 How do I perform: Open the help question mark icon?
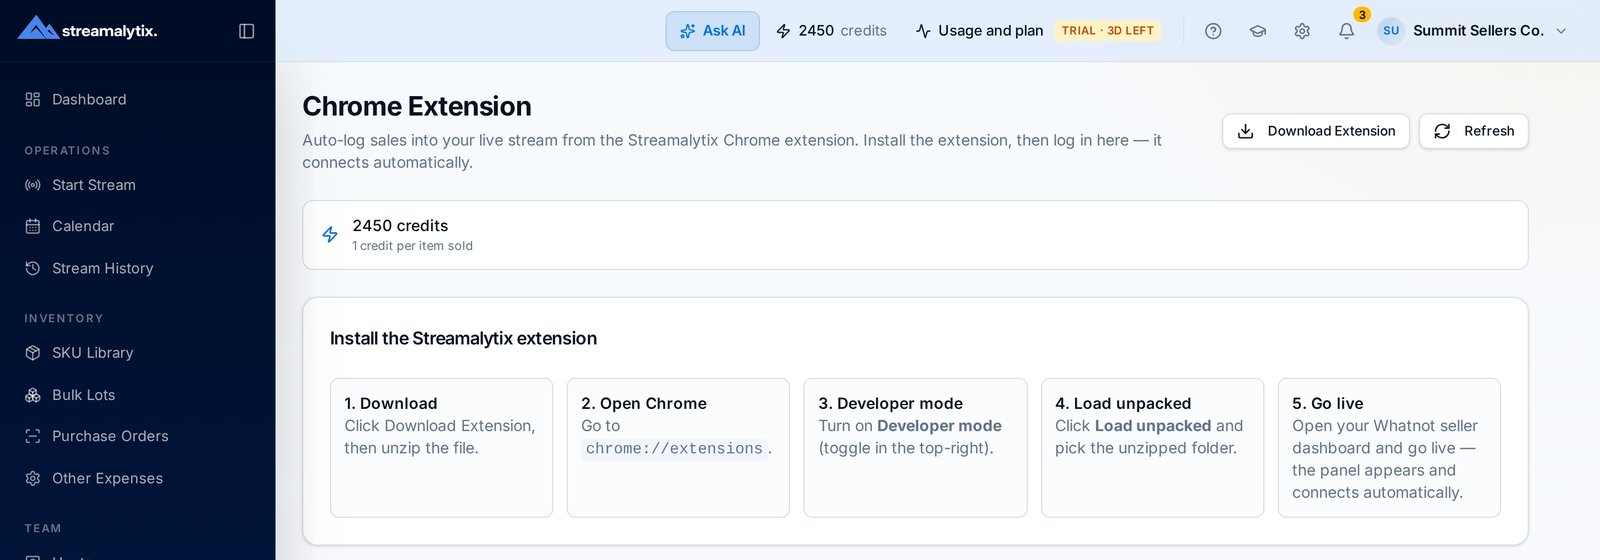[1213, 31]
